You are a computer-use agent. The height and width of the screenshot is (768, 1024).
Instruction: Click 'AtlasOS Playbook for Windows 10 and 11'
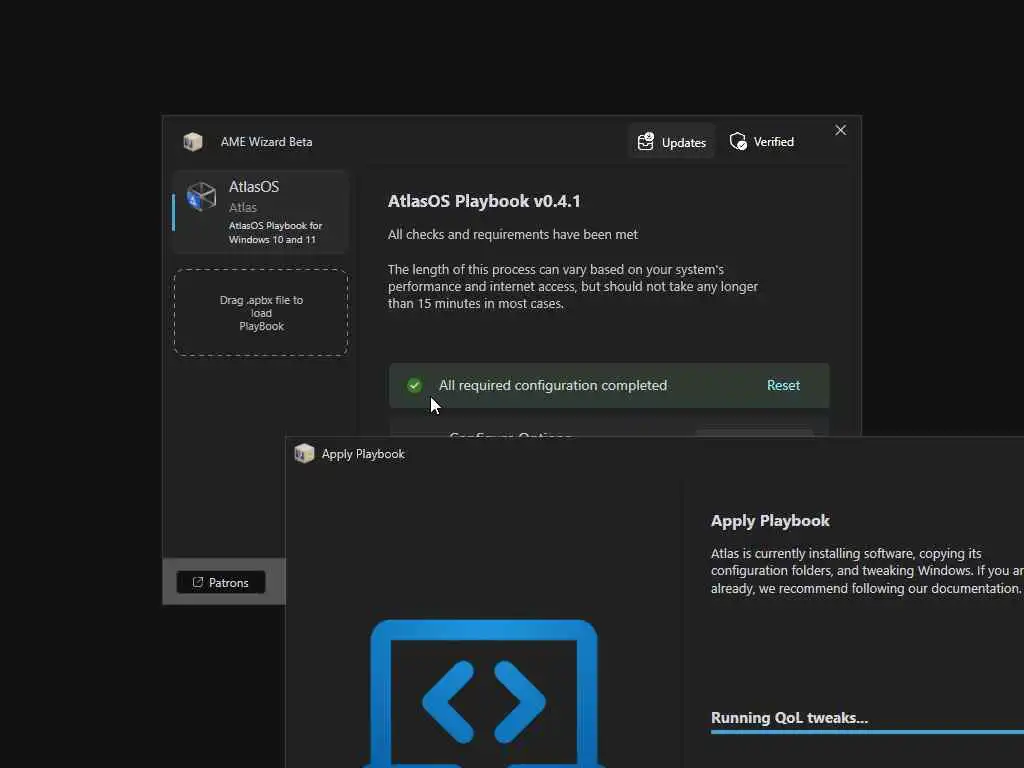click(275, 232)
